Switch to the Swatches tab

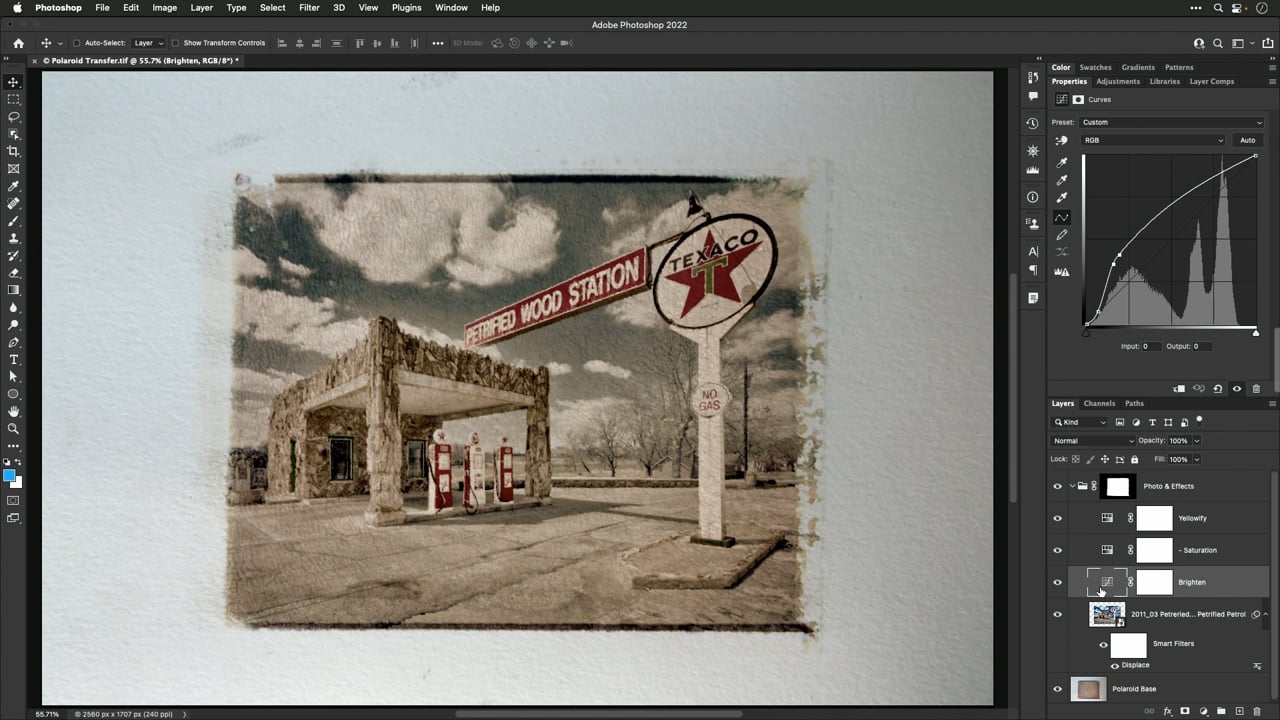[1095, 67]
